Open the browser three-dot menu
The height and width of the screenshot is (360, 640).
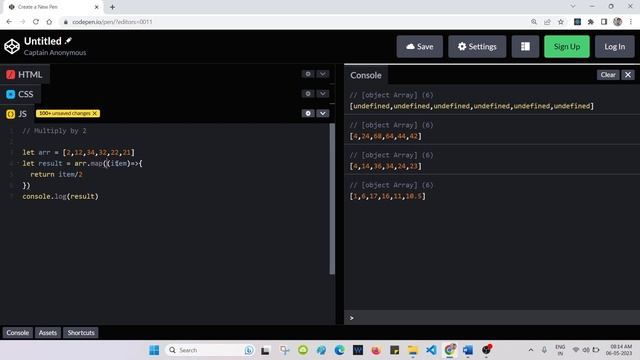[631, 22]
